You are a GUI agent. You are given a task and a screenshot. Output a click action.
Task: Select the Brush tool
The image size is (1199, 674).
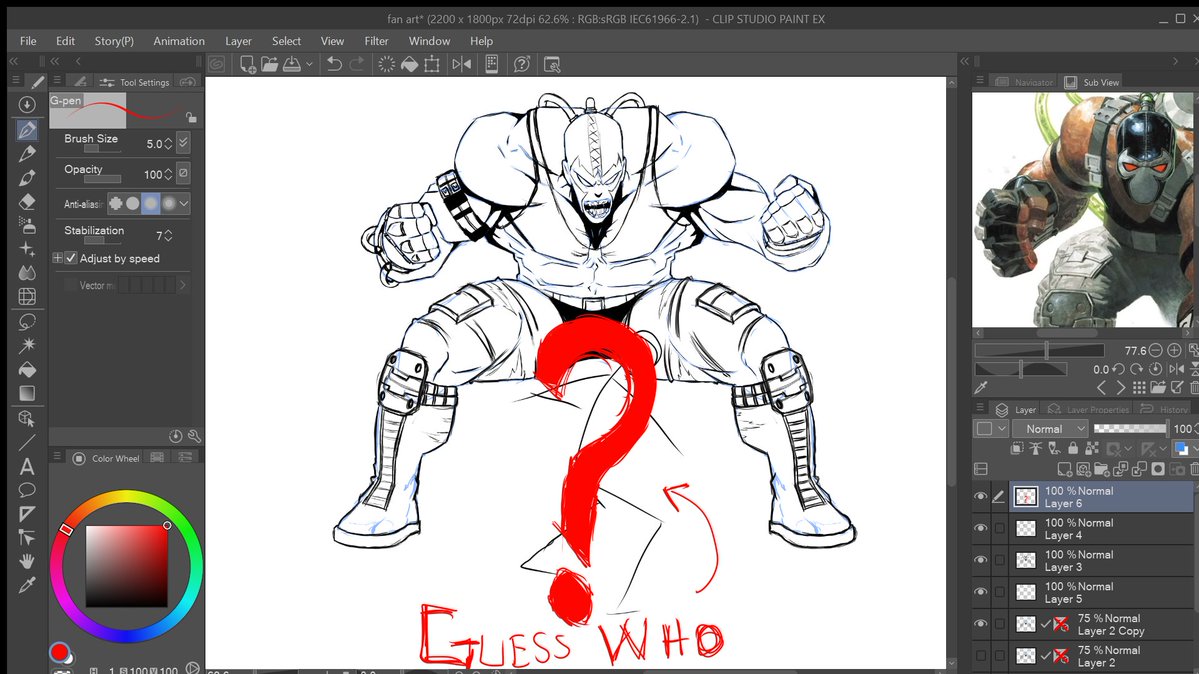[27, 178]
